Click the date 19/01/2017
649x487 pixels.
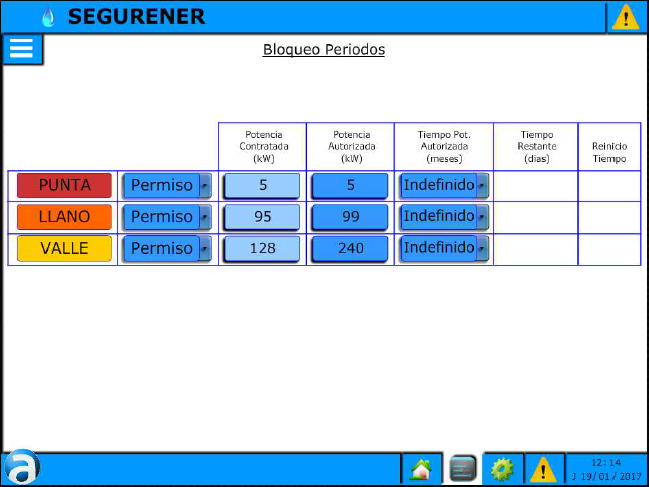611,476
